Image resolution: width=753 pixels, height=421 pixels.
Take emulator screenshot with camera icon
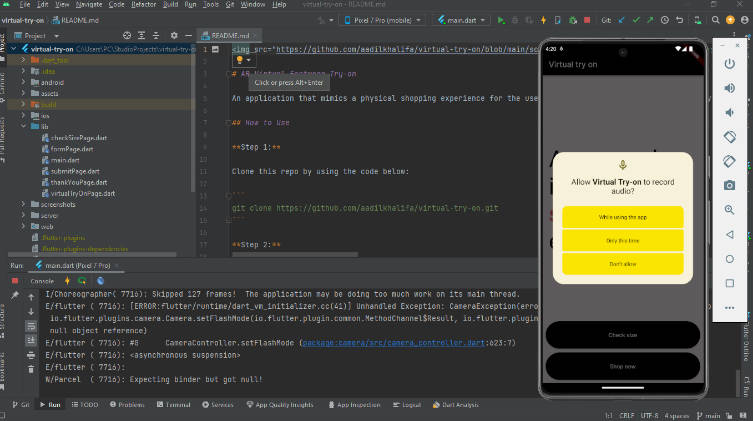(729, 185)
